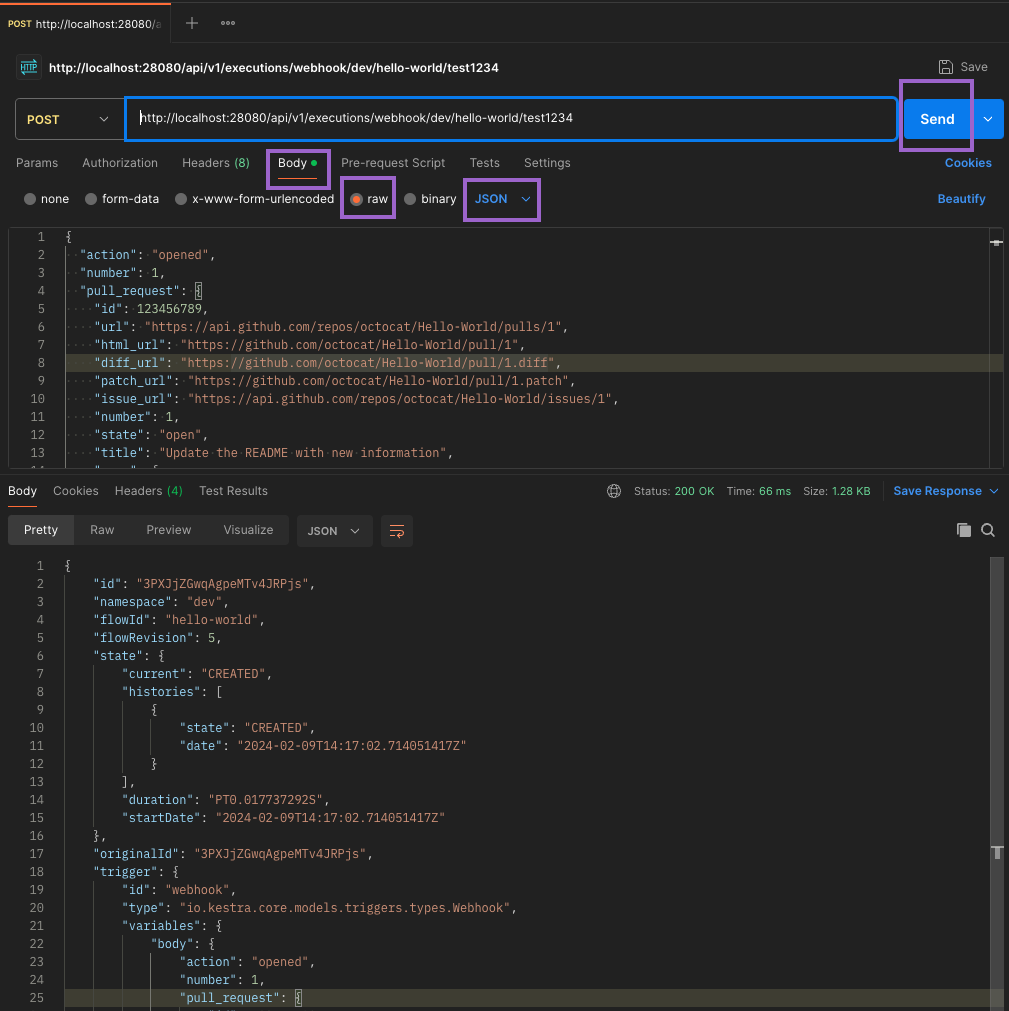Select the none body option
1009x1011 pixels.
pos(46,199)
